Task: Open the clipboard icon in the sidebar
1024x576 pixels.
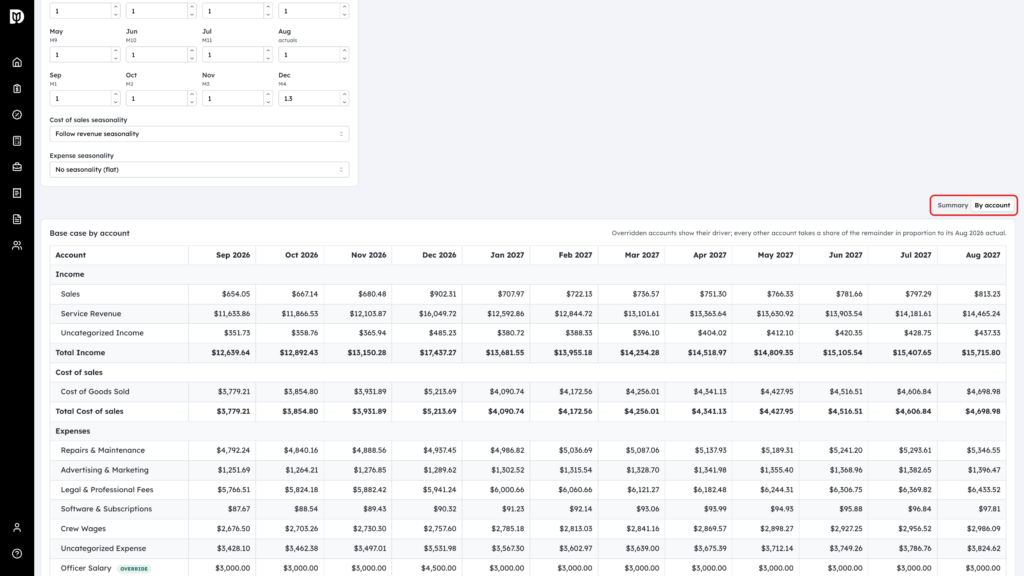Action: [17, 89]
